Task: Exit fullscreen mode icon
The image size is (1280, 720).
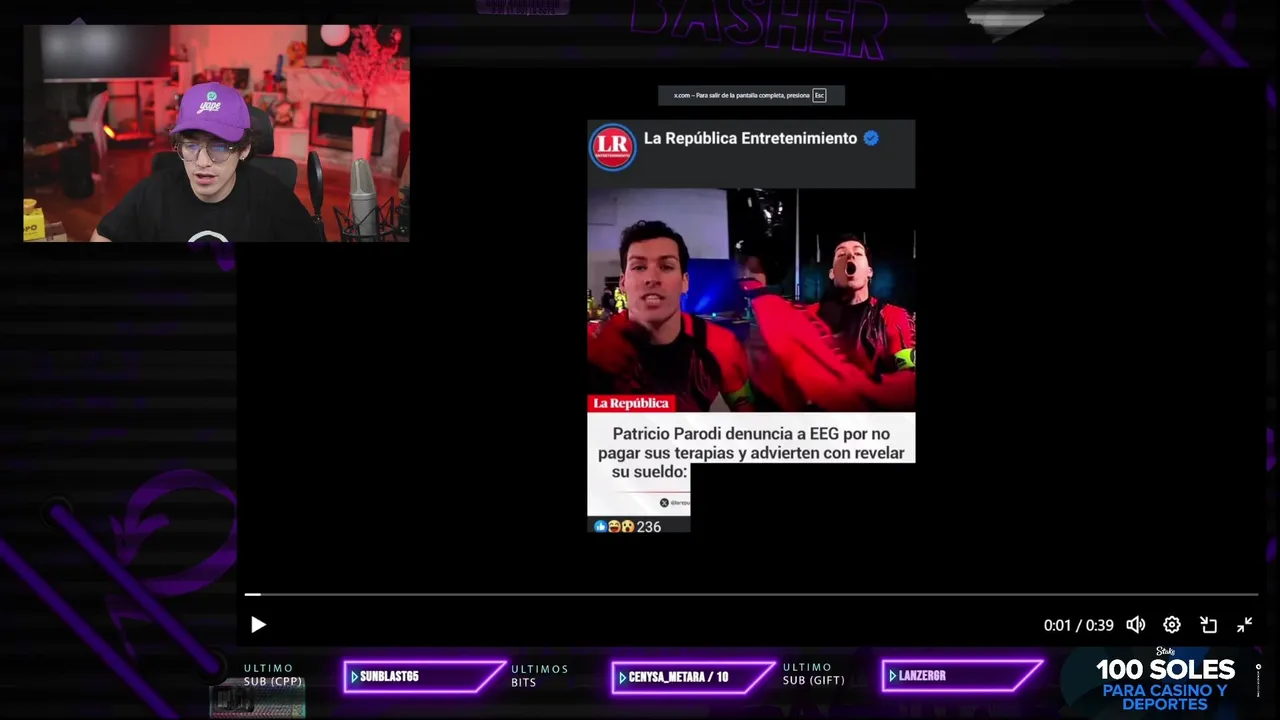Action: [x=1245, y=625]
